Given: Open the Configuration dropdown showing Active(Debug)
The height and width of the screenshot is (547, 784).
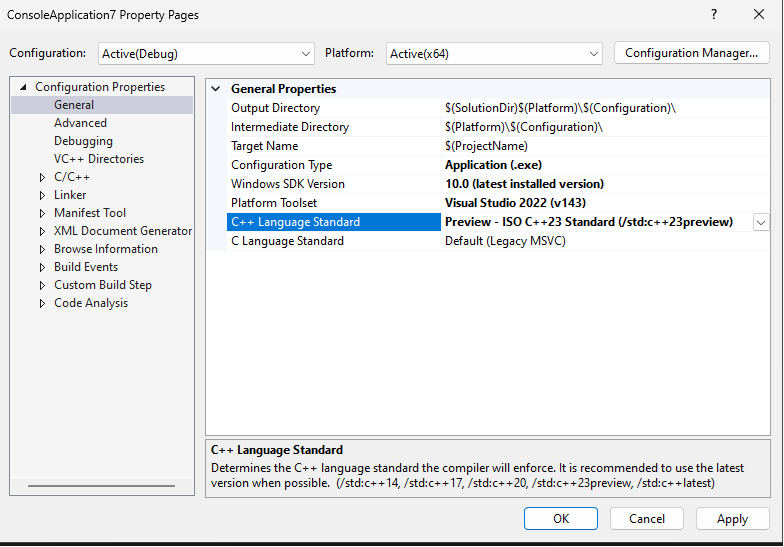Looking at the screenshot, I should click(x=206, y=54).
